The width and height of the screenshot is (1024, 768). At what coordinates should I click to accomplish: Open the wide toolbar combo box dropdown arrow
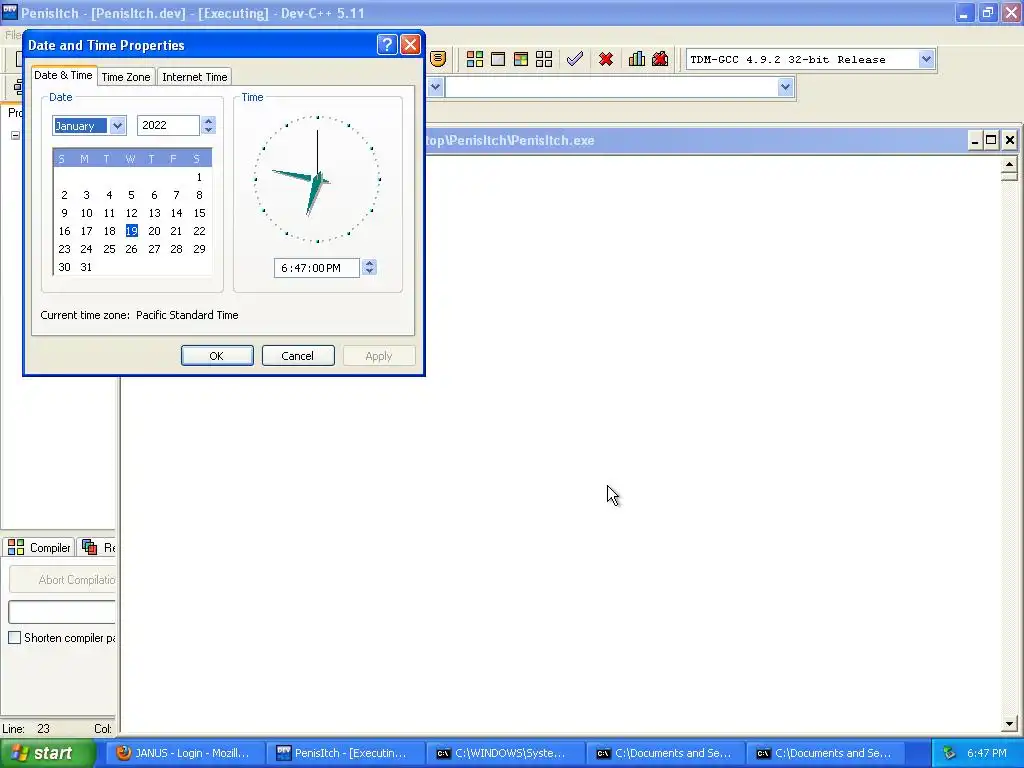pos(786,87)
